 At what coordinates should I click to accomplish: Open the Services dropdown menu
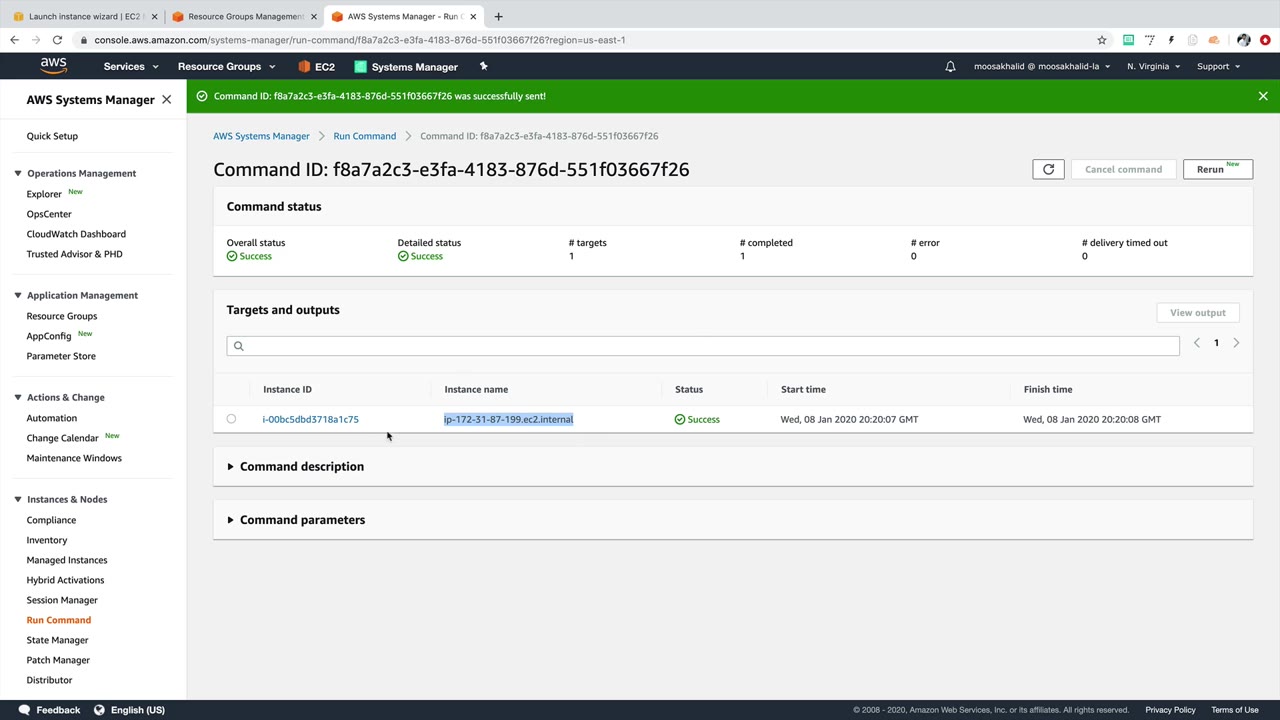[x=131, y=67]
